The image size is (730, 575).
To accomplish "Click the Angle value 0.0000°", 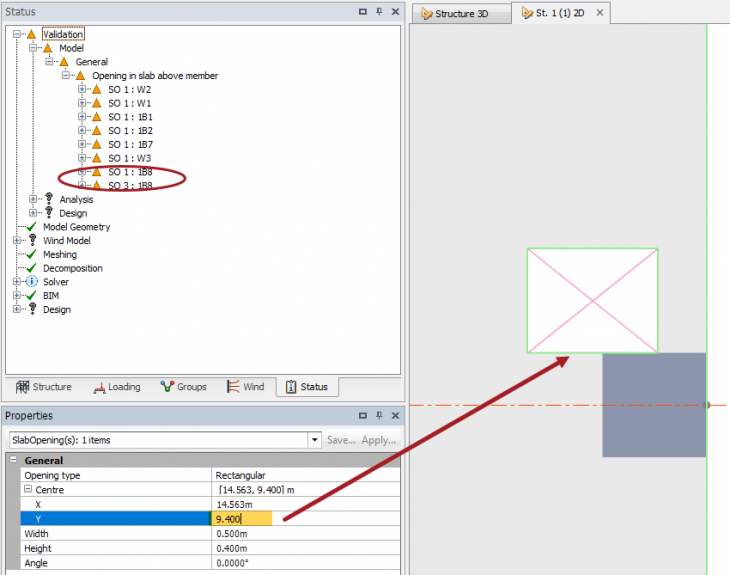I will (x=306, y=563).
